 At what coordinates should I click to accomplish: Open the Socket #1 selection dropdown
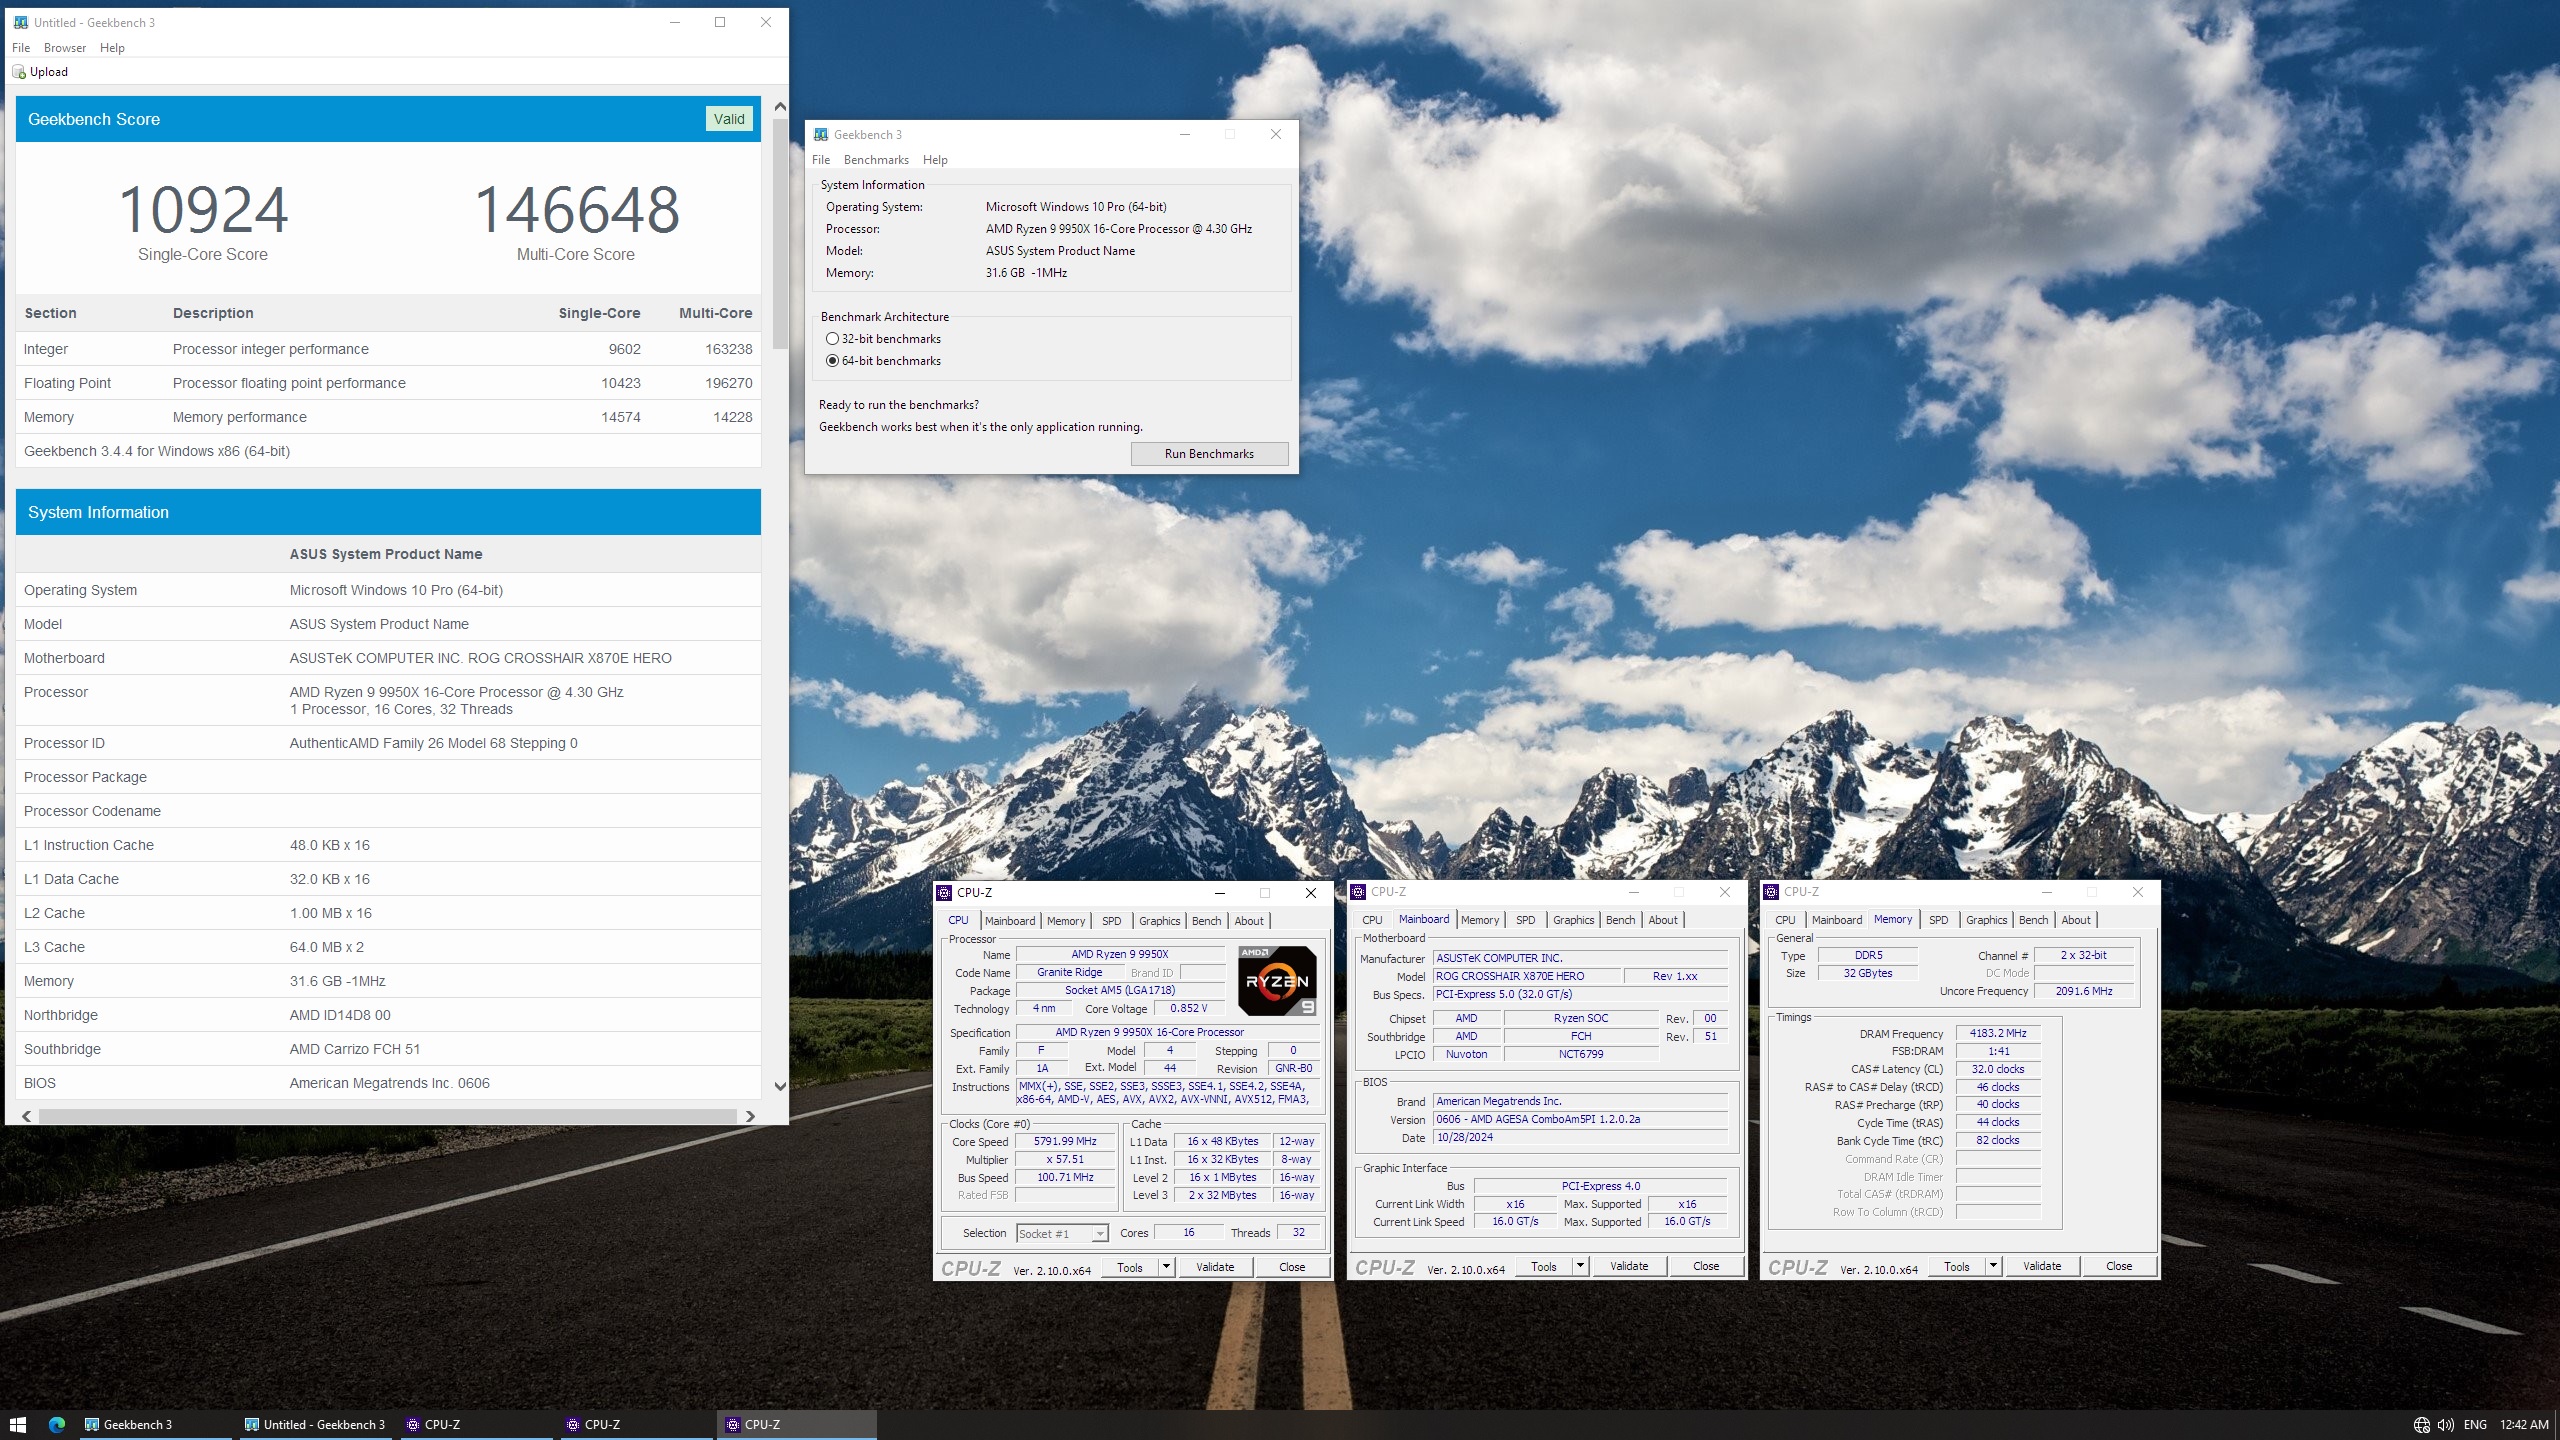point(1062,1233)
